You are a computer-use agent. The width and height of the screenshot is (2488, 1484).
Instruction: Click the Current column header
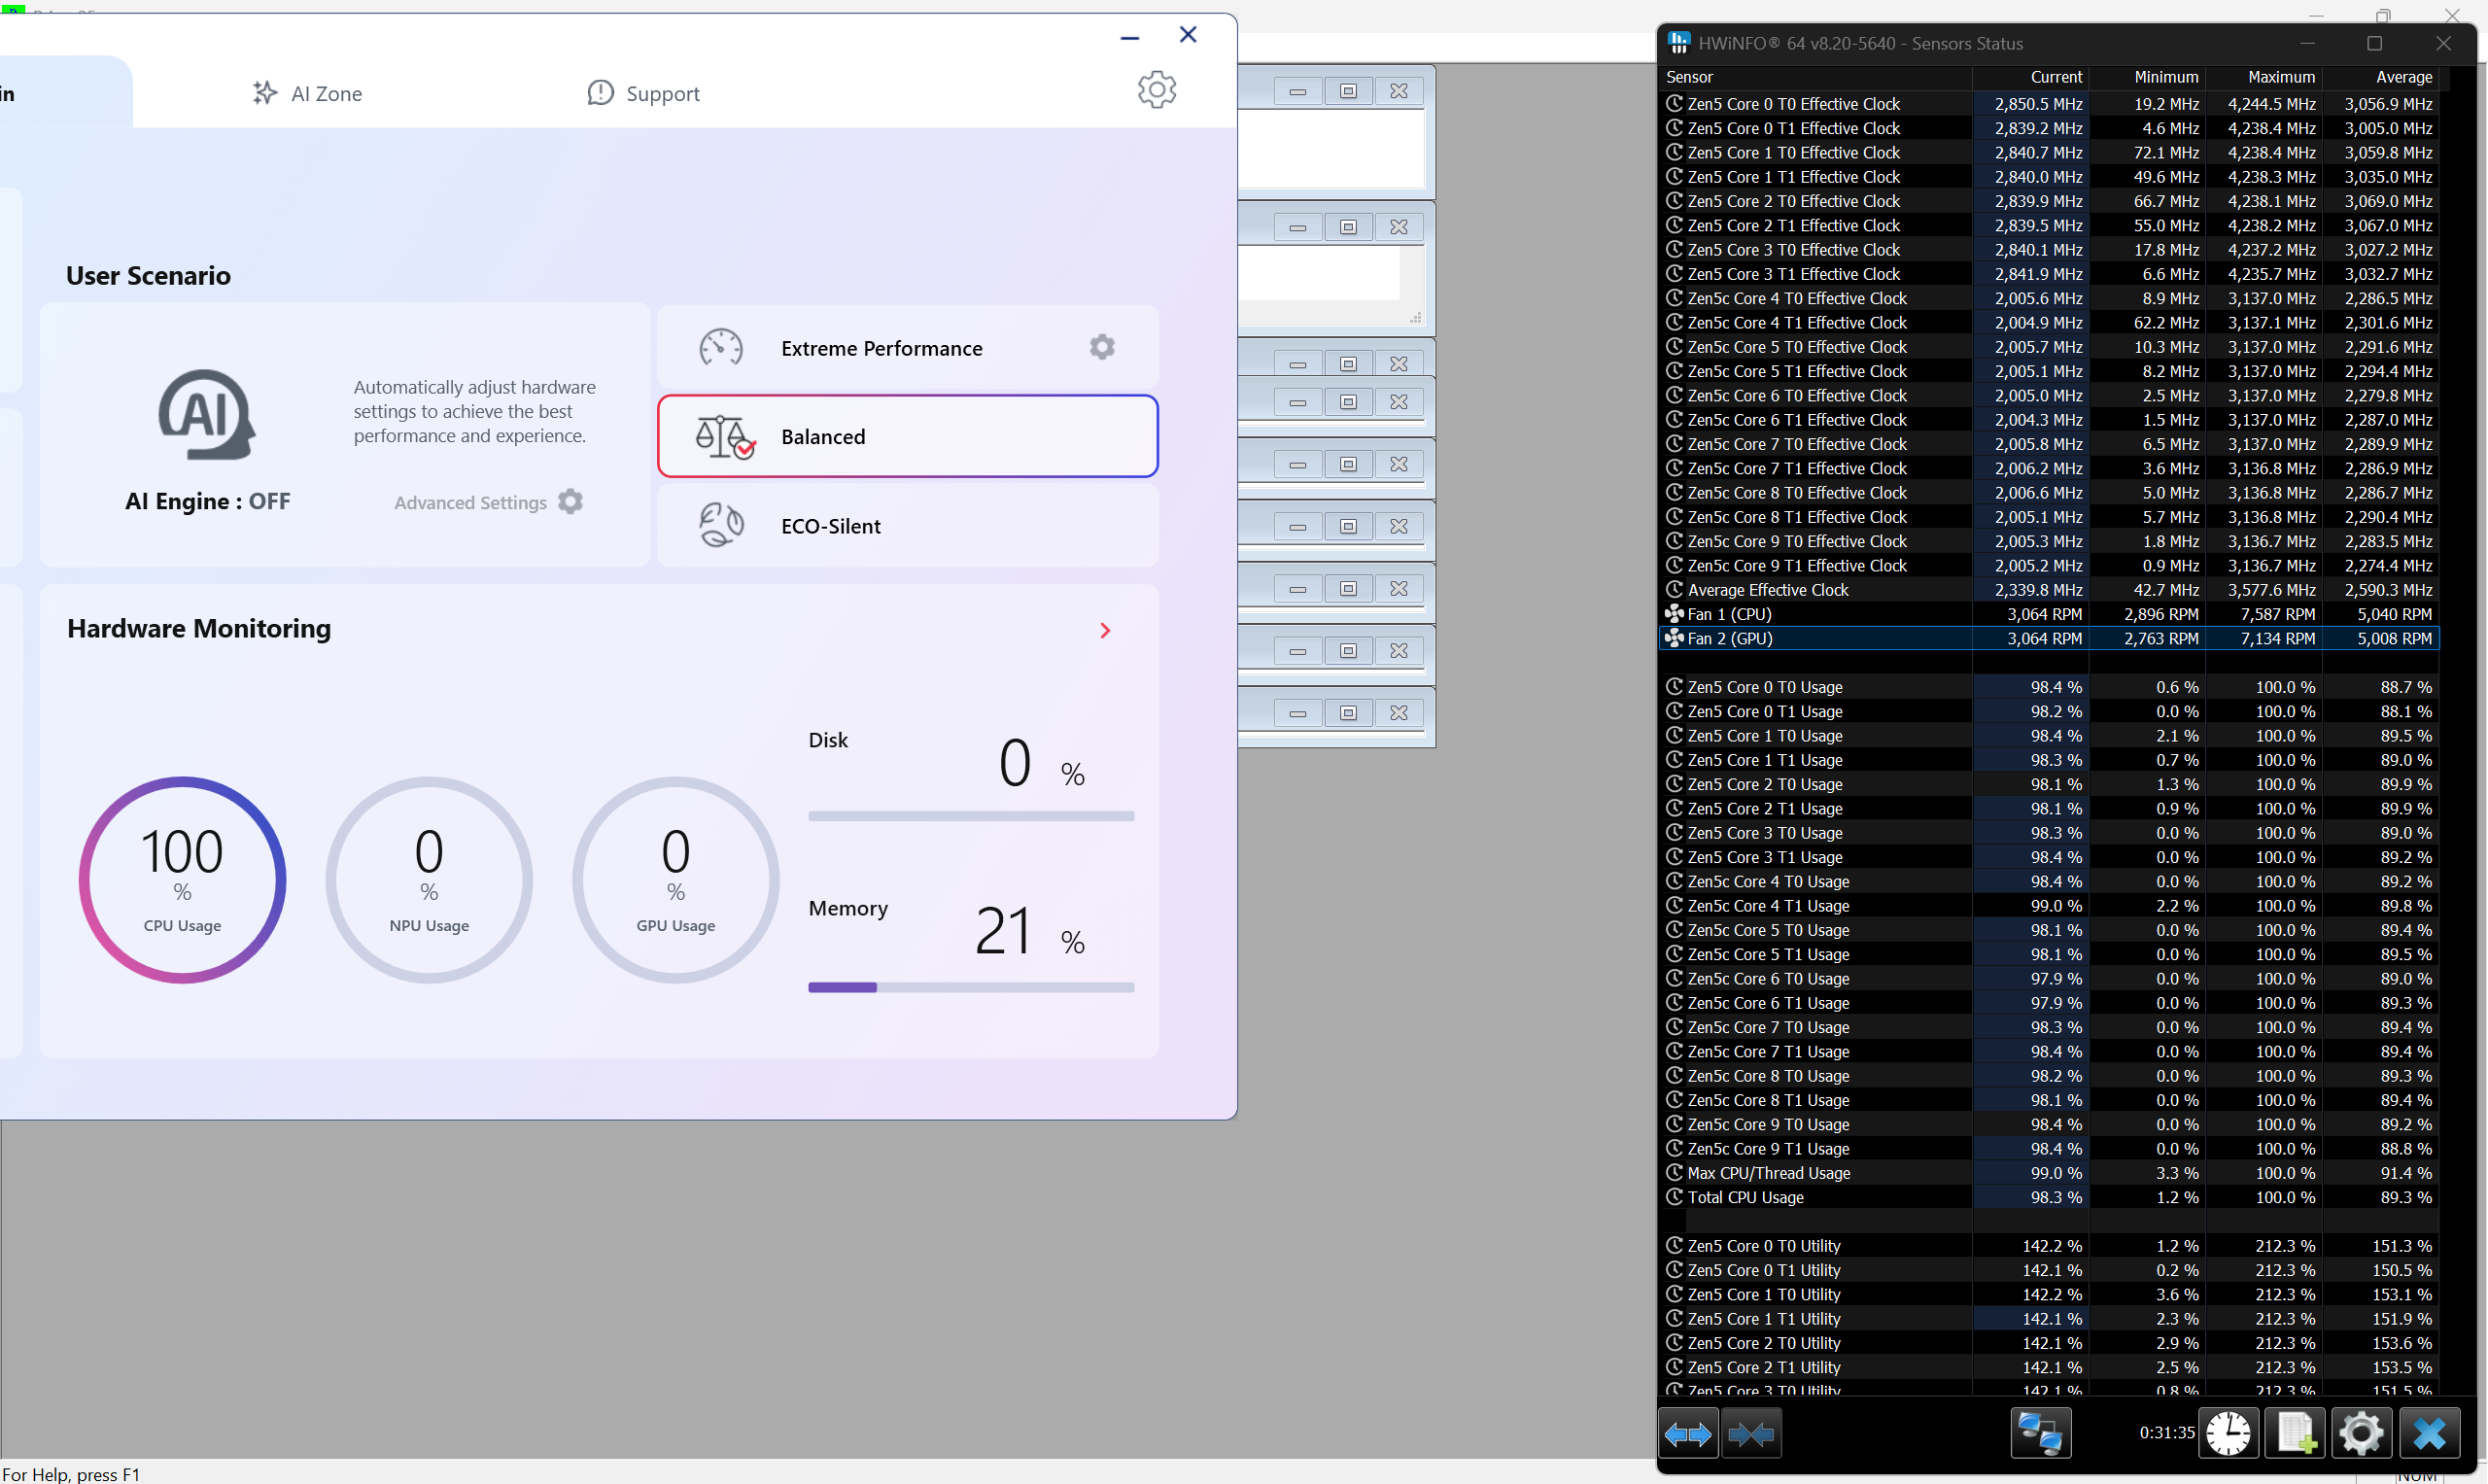[2030, 77]
